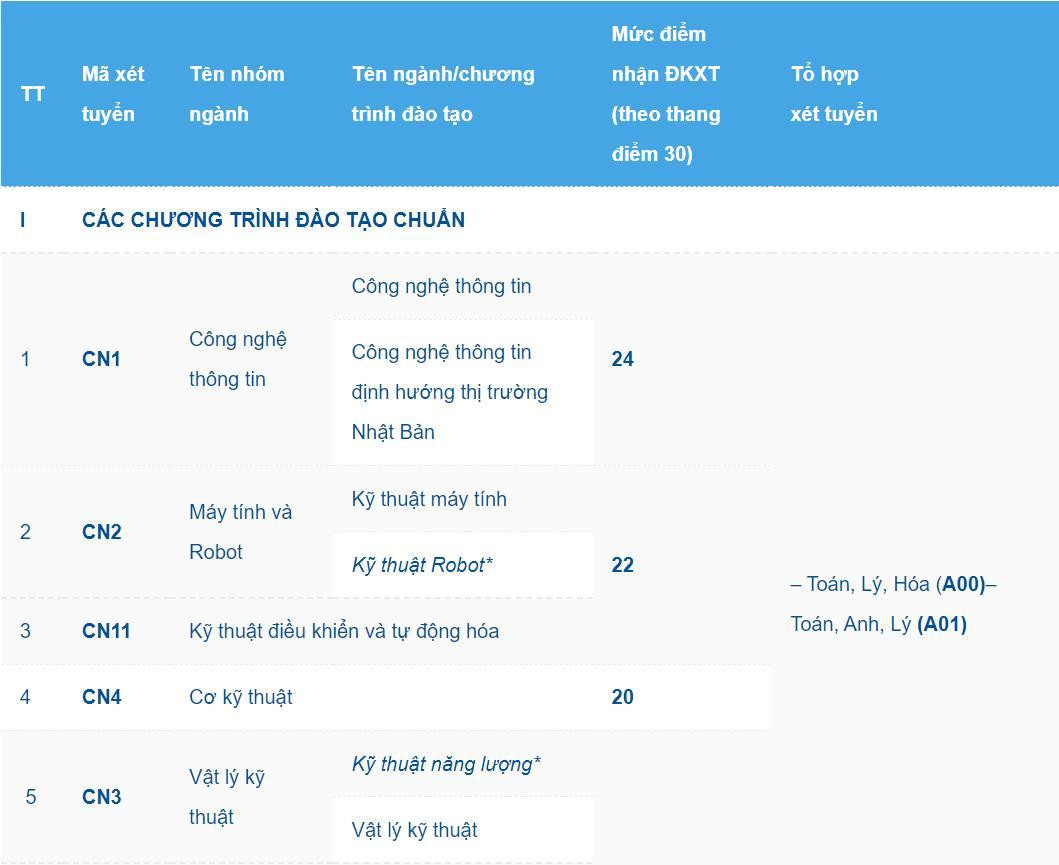Click the "Mức điểm nhận ĐKXT" column header
Image resolution: width=1059 pixels, height=865 pixels.
[x=665, y=94]
